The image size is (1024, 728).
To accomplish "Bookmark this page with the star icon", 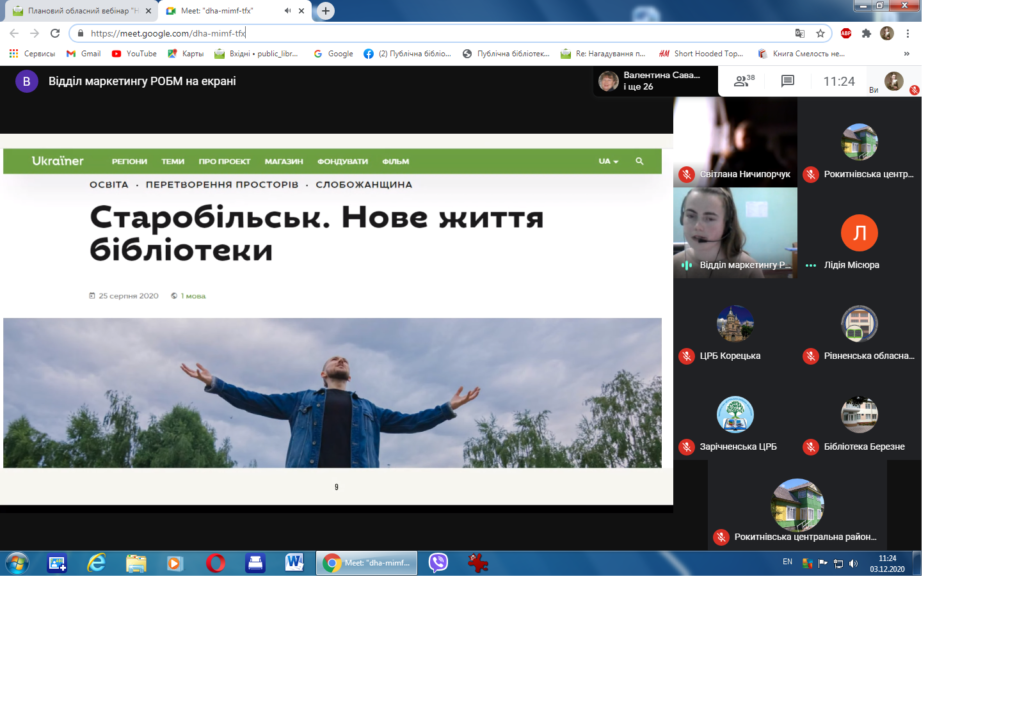I will click(820, 33).
